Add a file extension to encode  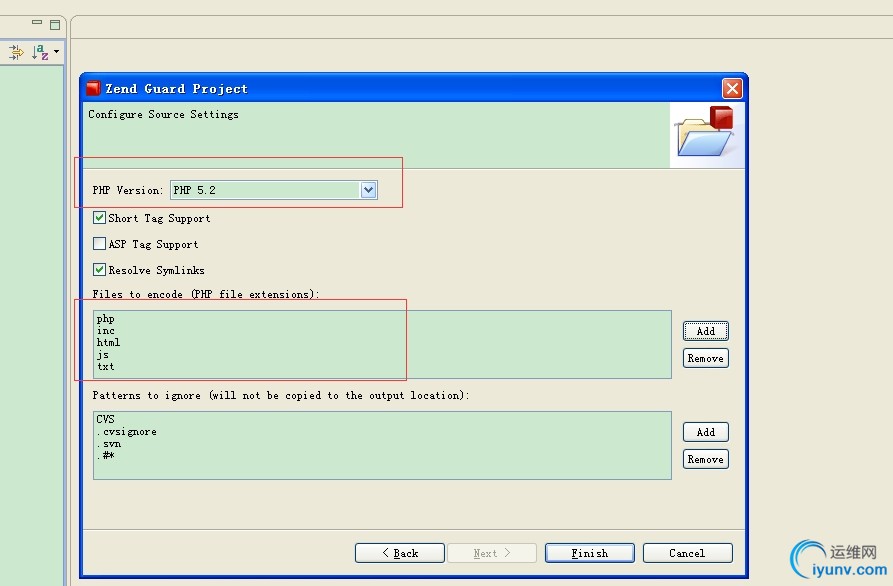coord(706,331)
